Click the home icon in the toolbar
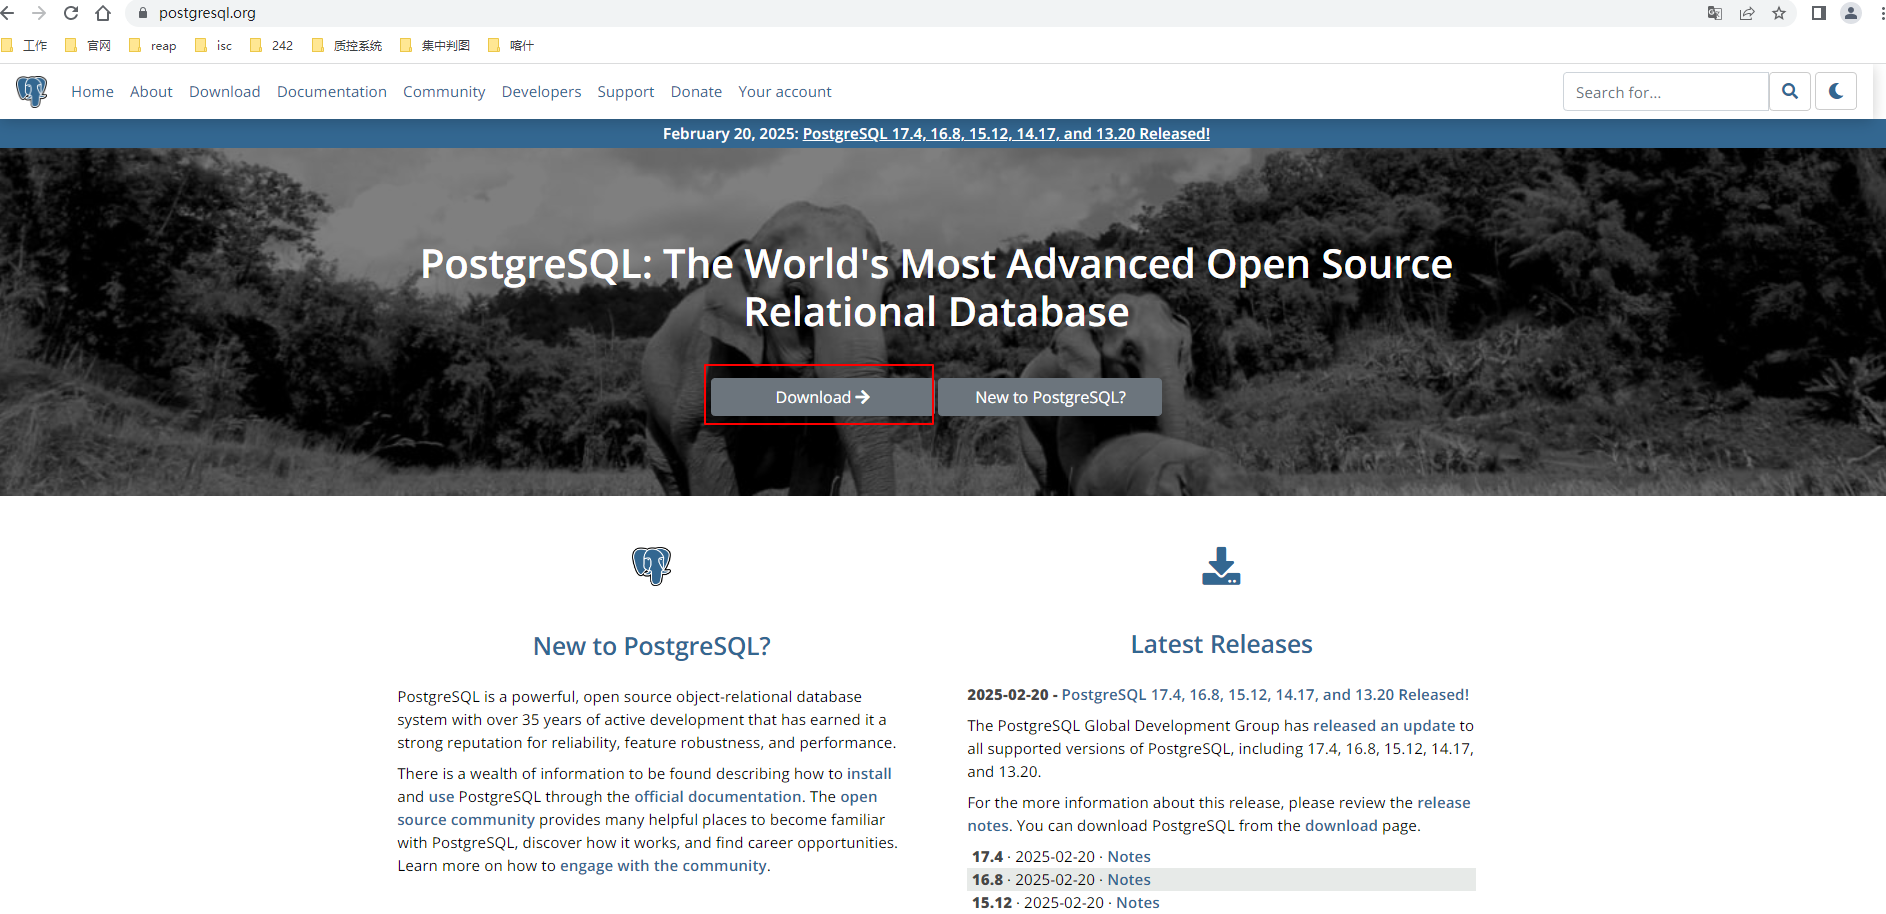This screenshot has height=914, width=1886. tap(103, 13)
